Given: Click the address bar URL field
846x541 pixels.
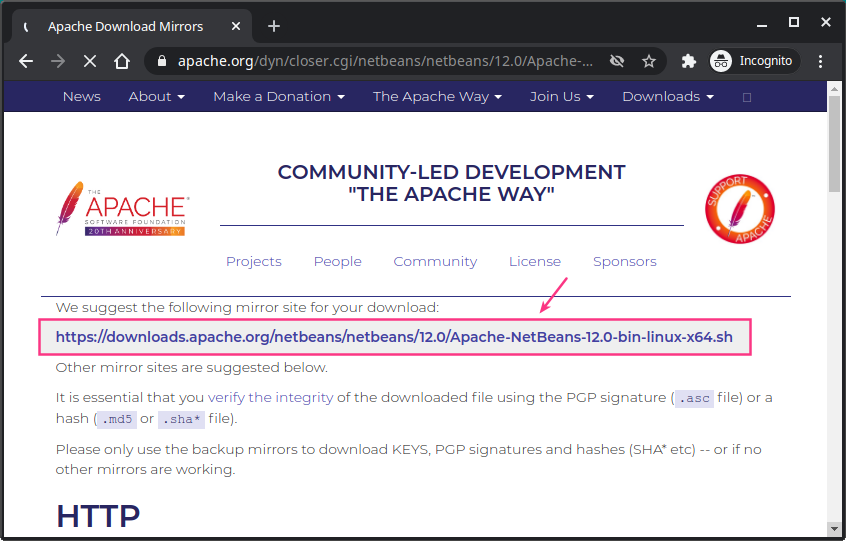Looking at the screenshot, I should (x=386, y=61).
